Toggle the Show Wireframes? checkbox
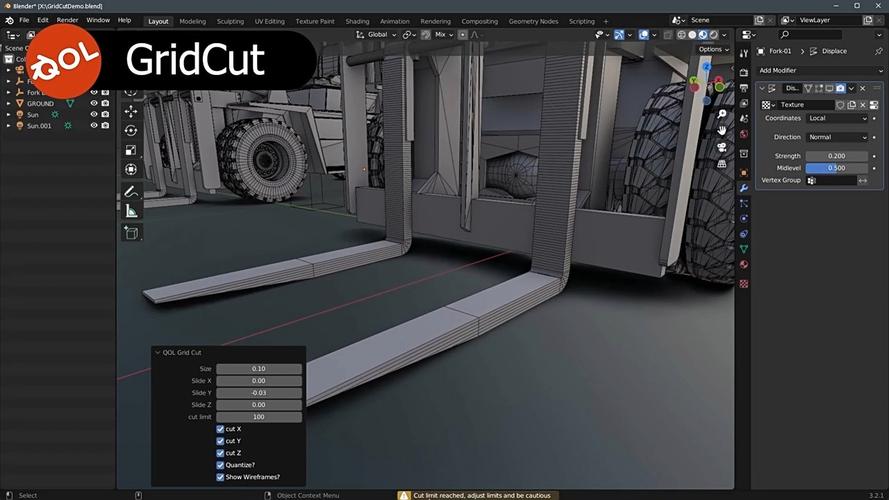The height and width of the screenshot is (500, 889). (x=220, y=477)
